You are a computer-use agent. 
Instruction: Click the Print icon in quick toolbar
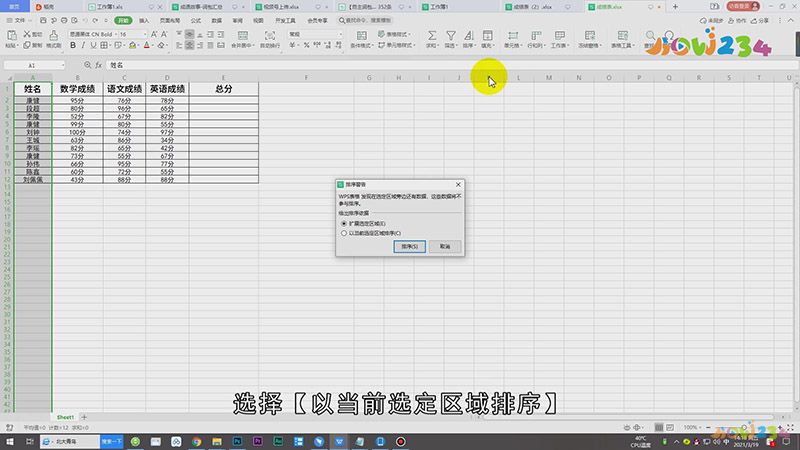click(64, 20)
